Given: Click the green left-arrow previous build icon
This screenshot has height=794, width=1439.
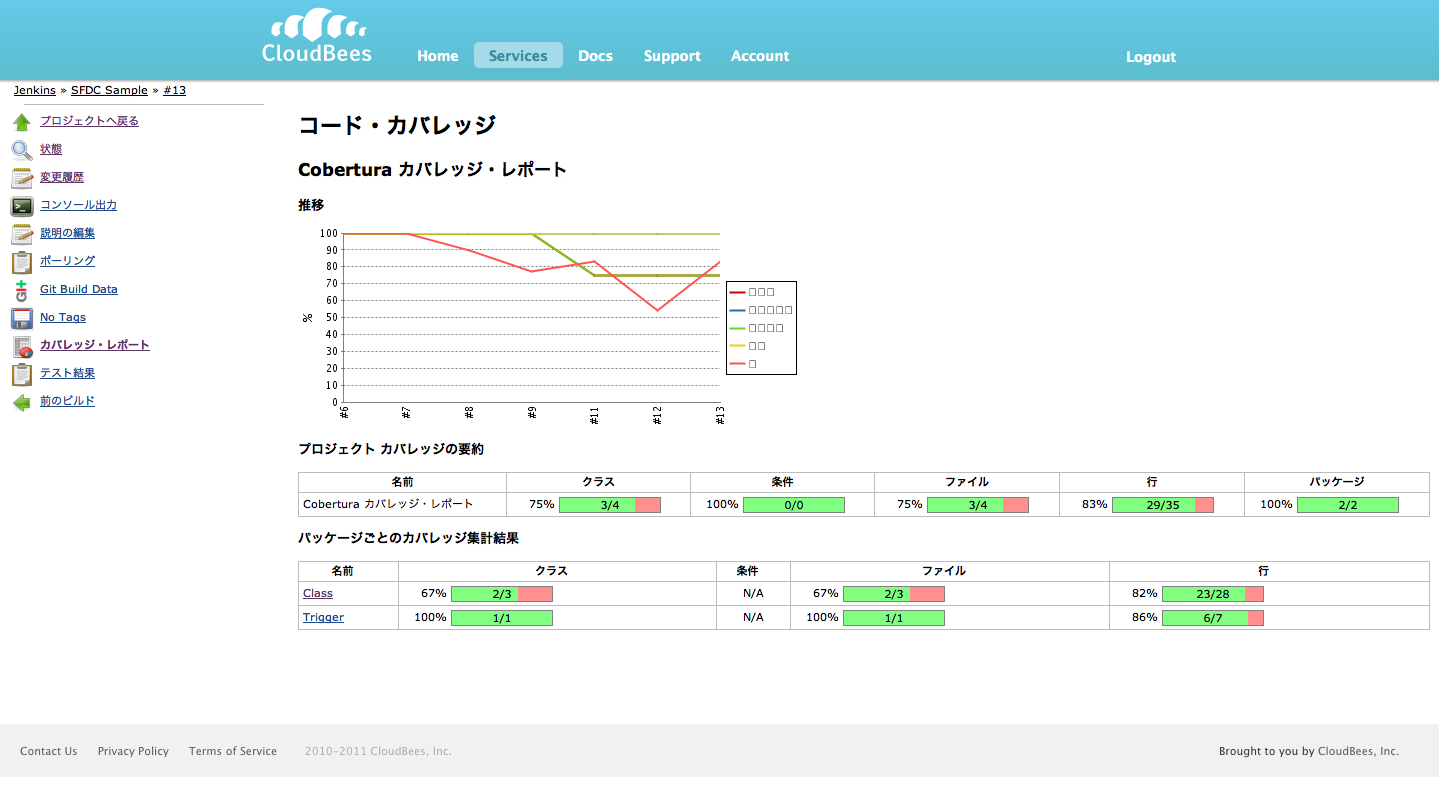Looking at the screenshot, I should pos(21,403).
